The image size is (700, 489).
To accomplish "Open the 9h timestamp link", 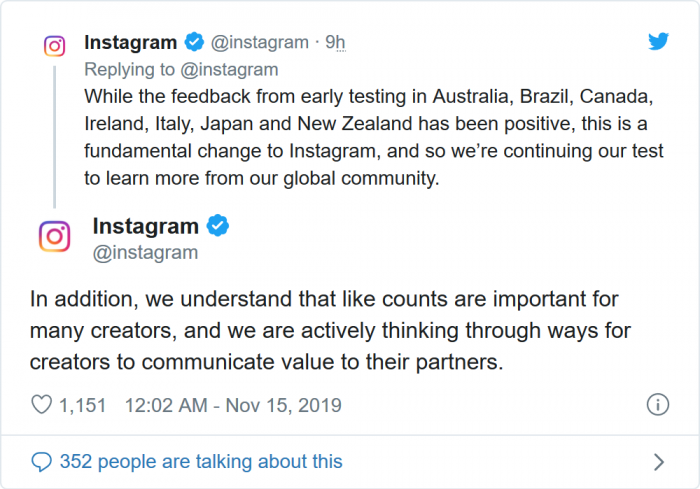I will (337, 42).
